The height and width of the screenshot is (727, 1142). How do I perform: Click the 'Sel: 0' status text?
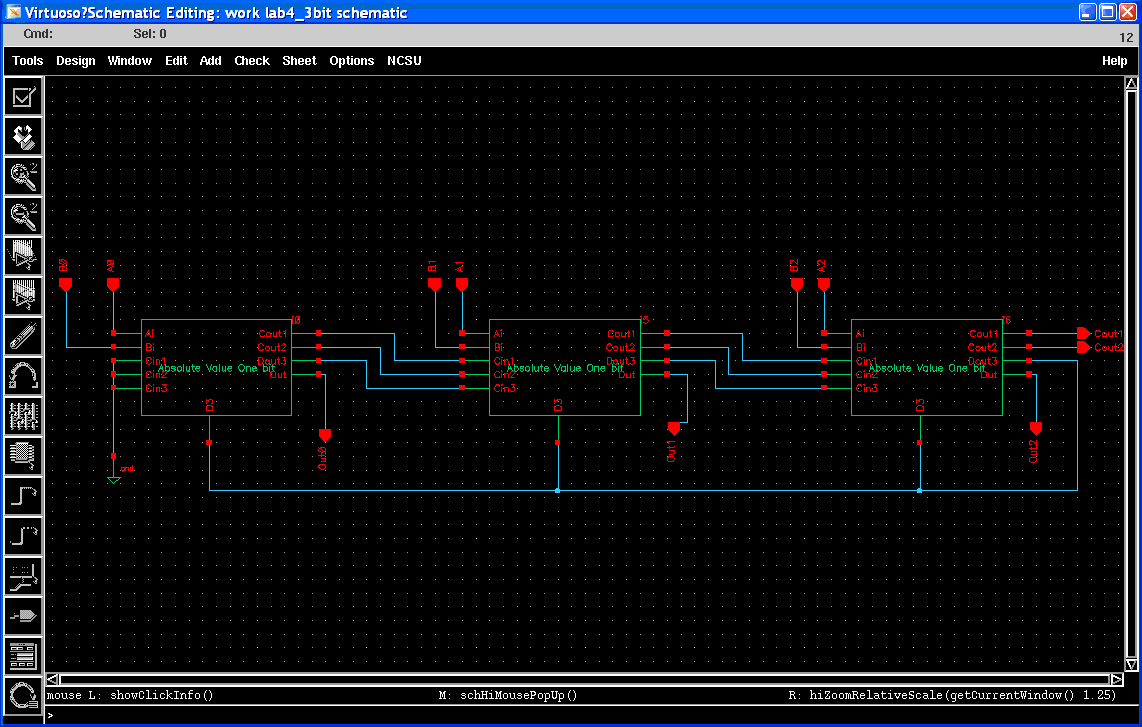click(150, 34)
